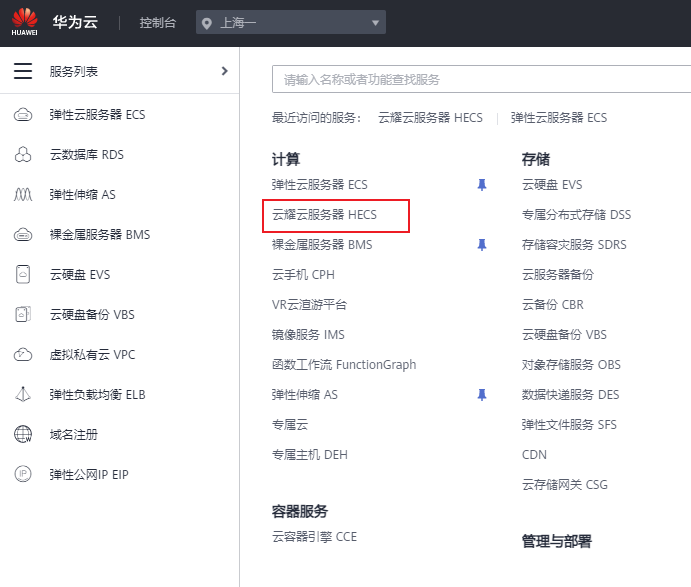Select 云数据库 RDS in sidebar

87,155
